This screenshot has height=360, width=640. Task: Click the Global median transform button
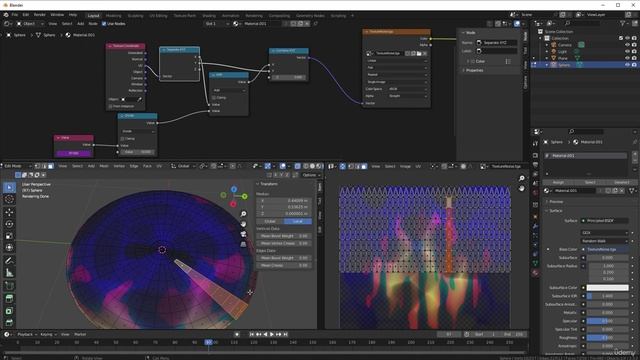(x=270, y=221)
